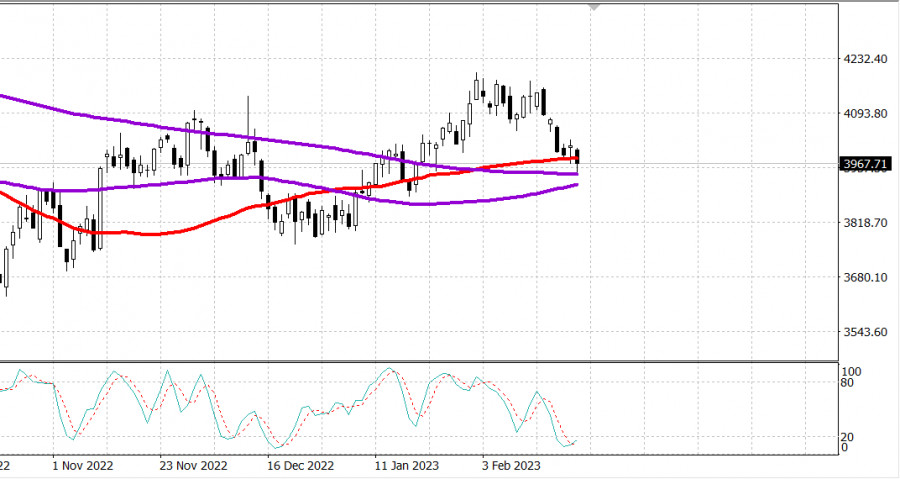Screen dimensions: 900x479
Task: Click the 3543.60 price axis label
Action: click(x=866, y=332)
